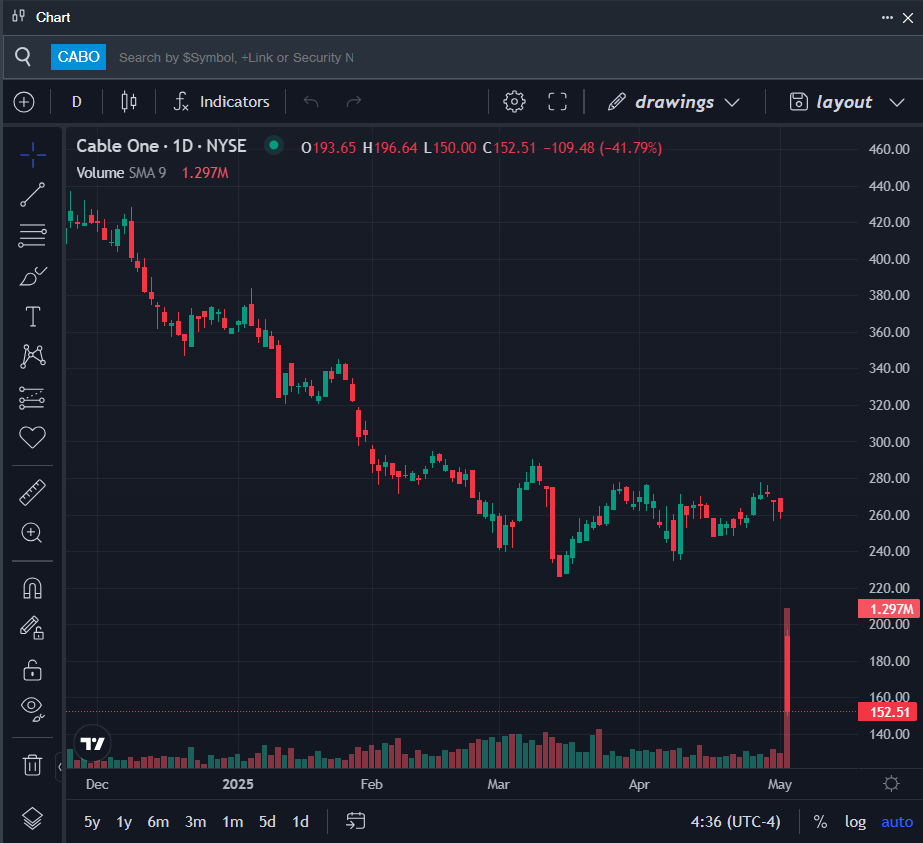This screenshot has width=923, height=843.
Task: Select the Text annotation tool
Action: (x=32, y=316)
